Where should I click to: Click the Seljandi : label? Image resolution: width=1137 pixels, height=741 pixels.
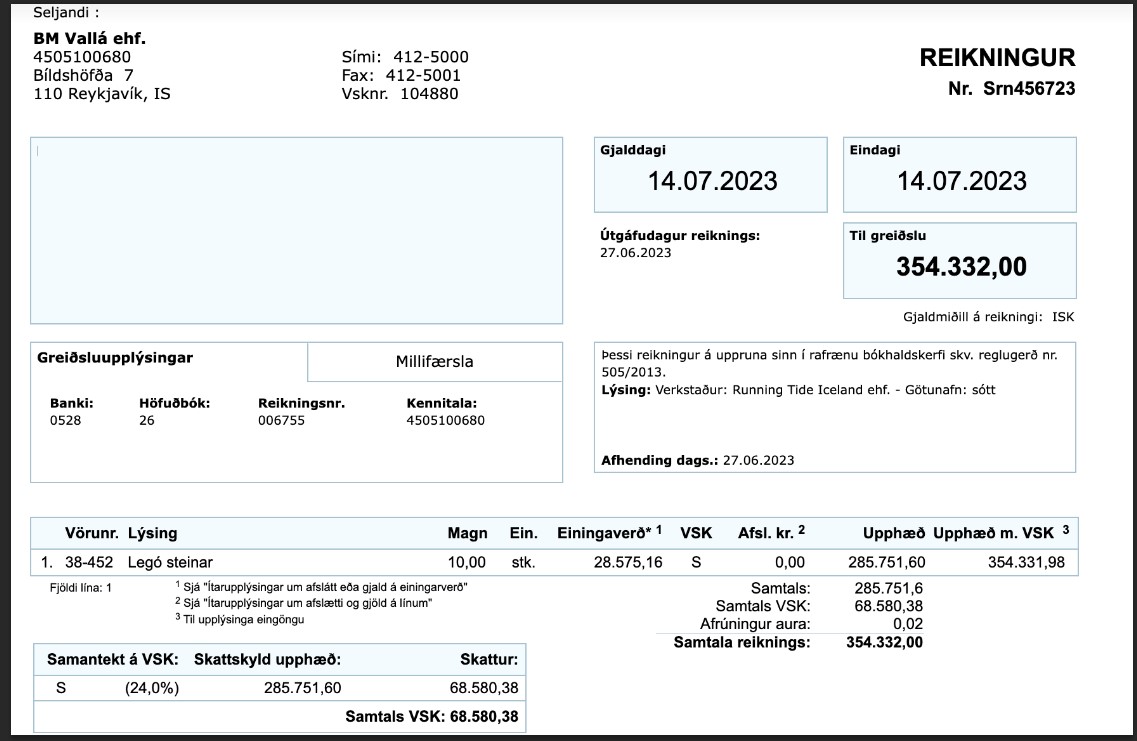[x=66, y=12]
